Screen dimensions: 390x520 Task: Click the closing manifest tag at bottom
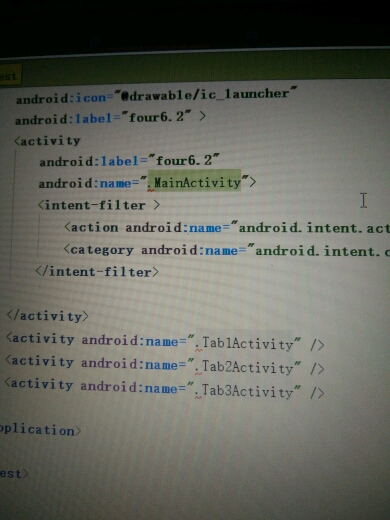point(14,473)
